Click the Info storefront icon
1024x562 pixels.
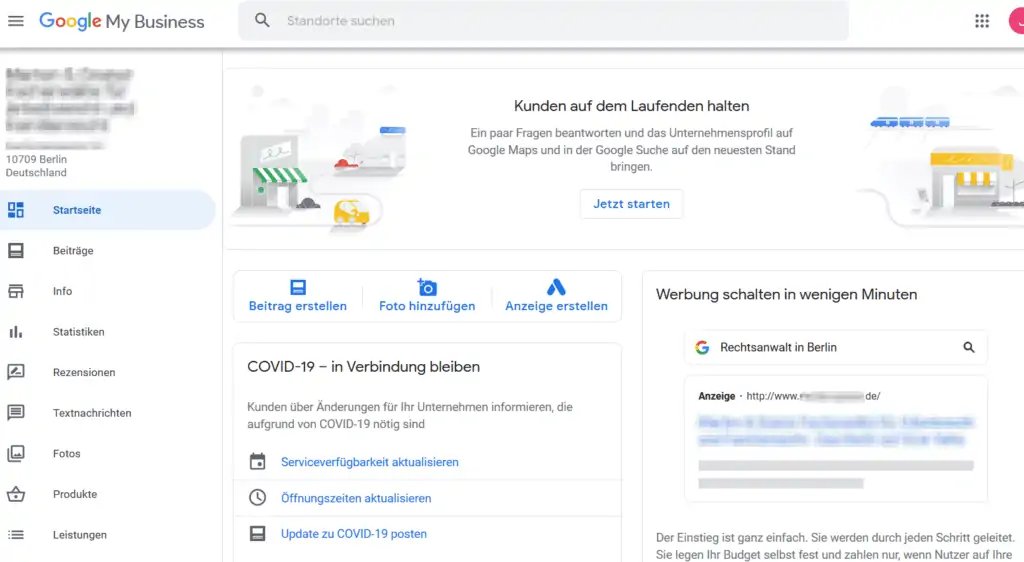click(16, 291)
